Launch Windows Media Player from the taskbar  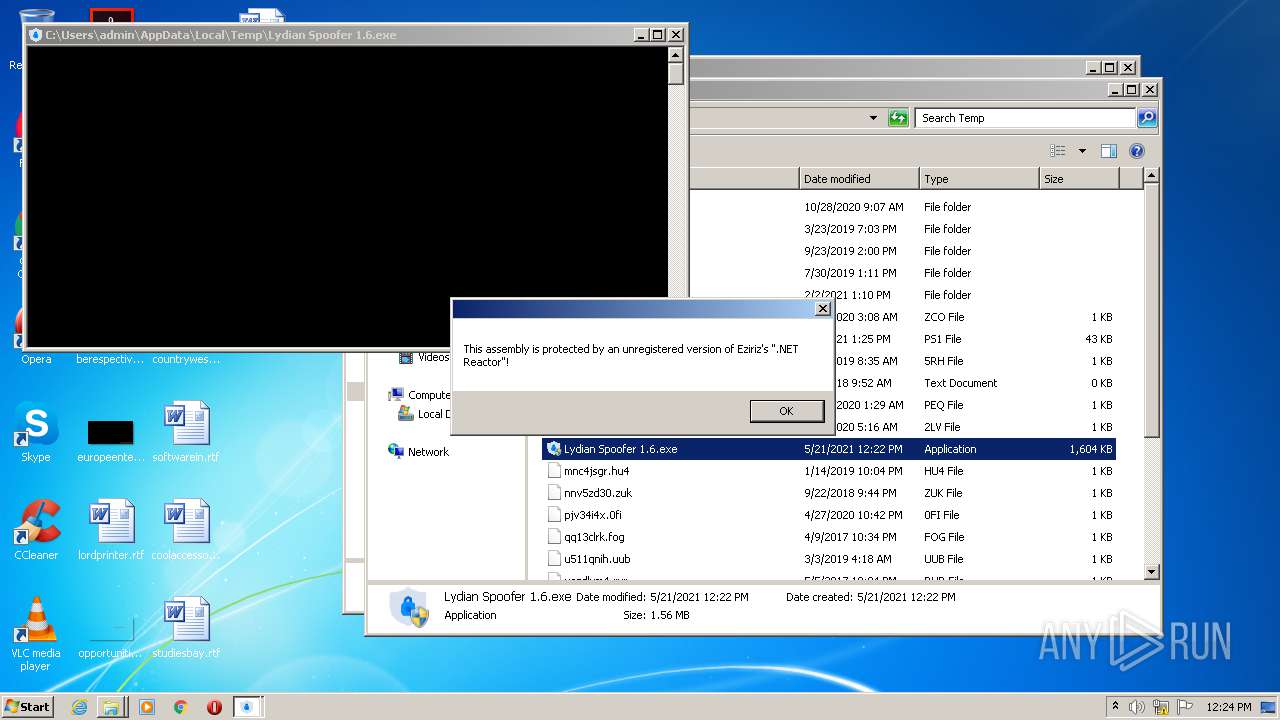147,707
